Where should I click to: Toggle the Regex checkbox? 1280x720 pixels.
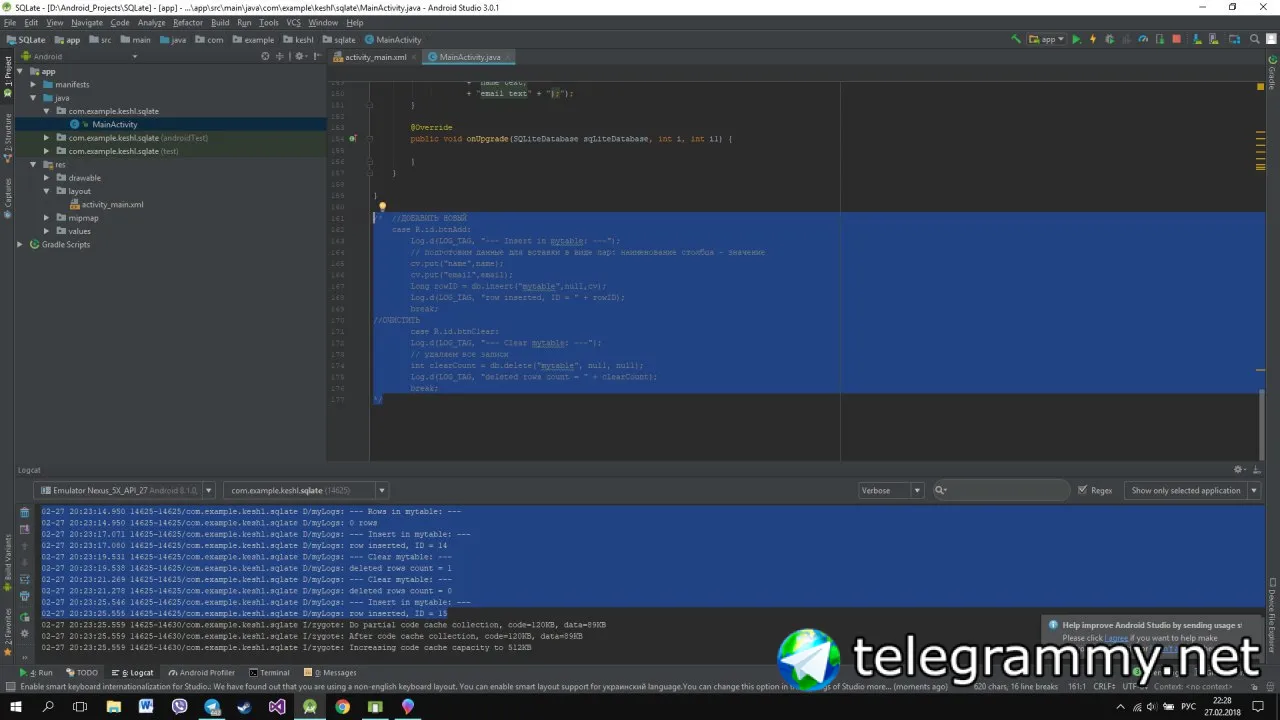tap(1082, 490)
